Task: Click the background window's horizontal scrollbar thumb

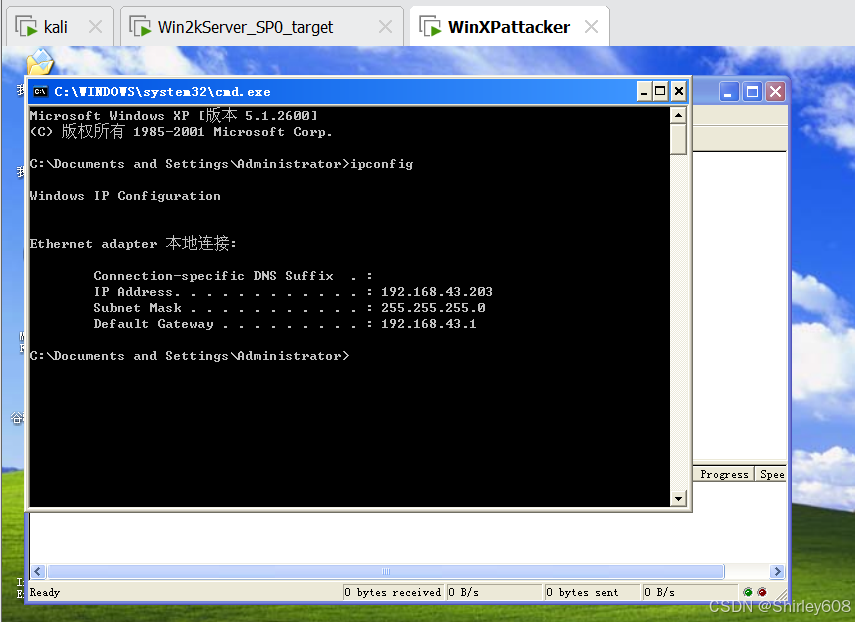Action: coord(386,571)
